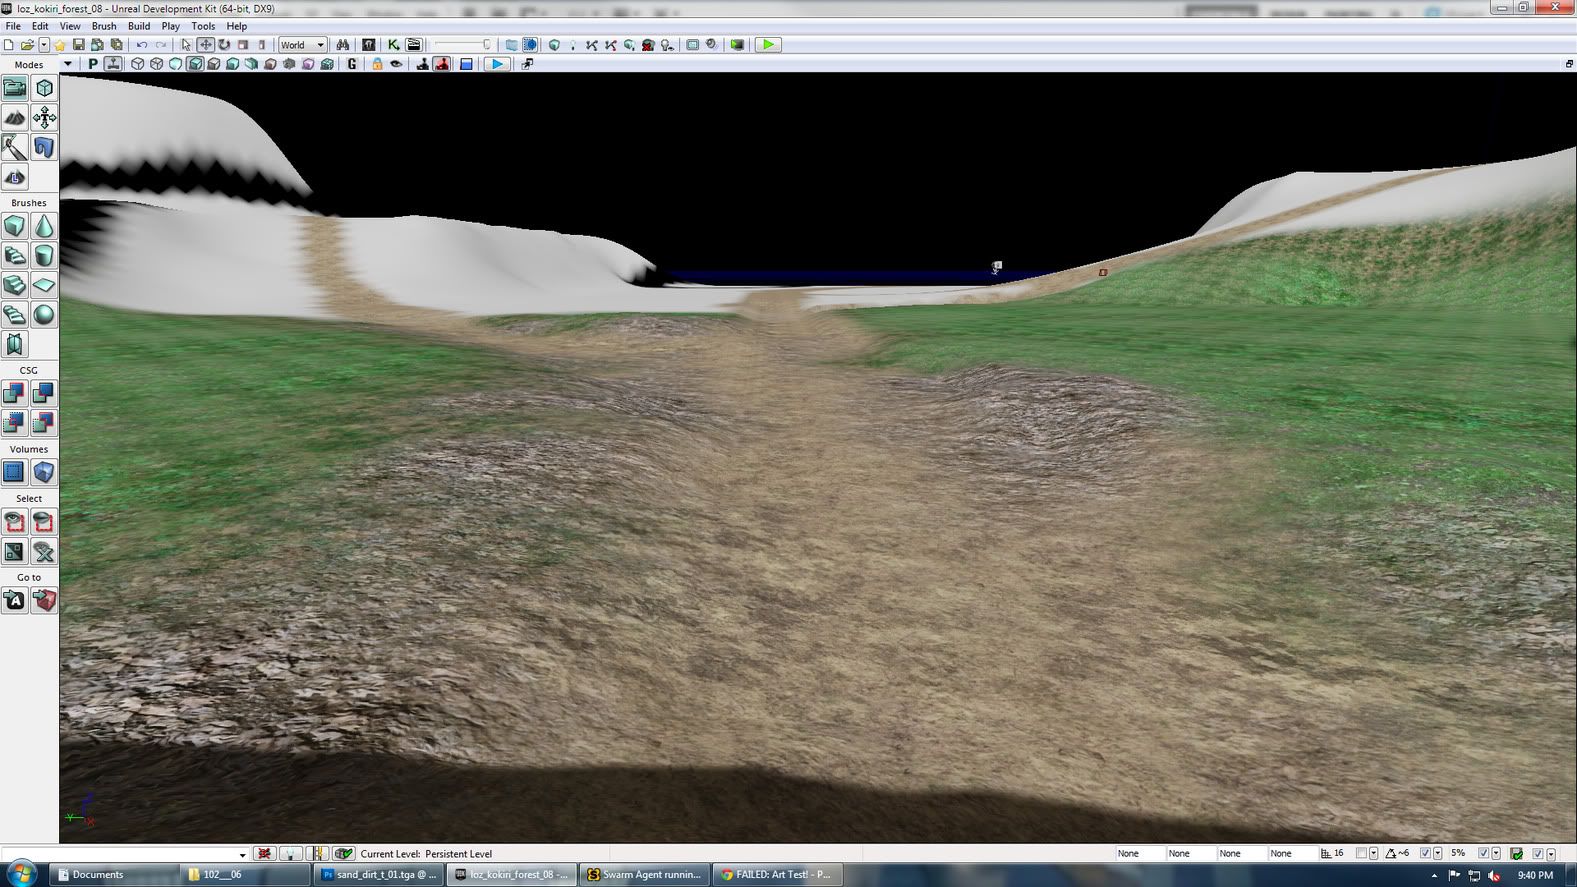This screenshot has height=887, width=1577.
Task: Apply CSG Intersect
Action: pos(15,423)
